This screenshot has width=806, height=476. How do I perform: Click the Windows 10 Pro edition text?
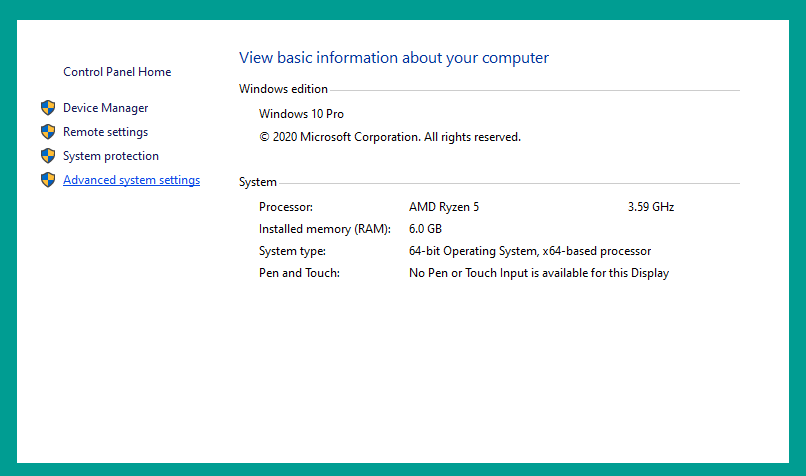click(x=301, y=114)
